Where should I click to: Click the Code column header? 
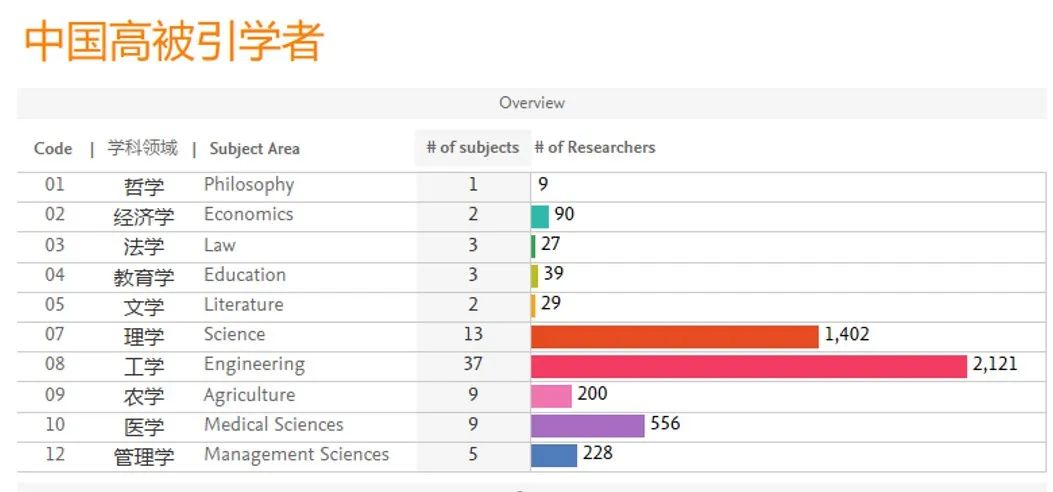tap(53, 149)
